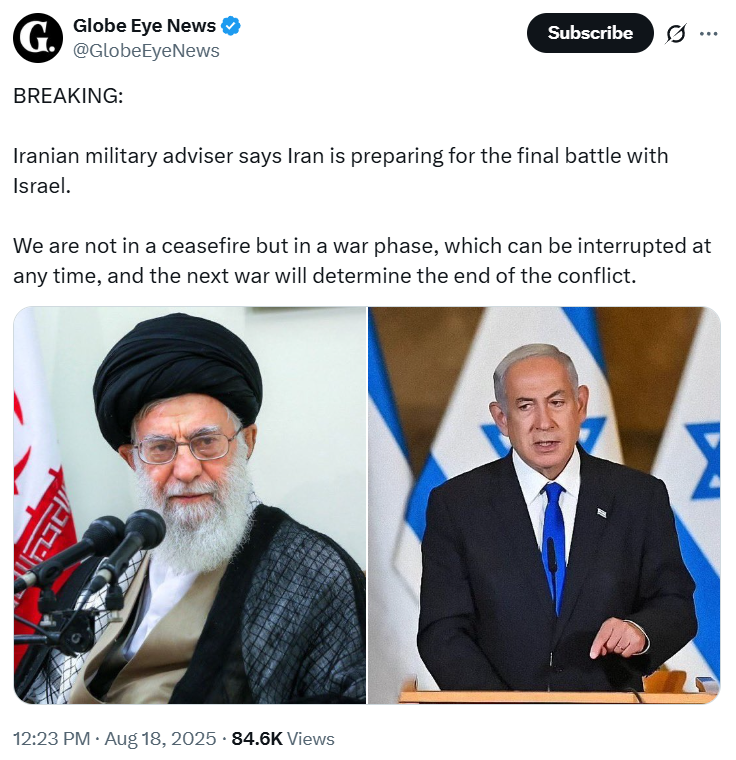The height and width of the screenshot is (760, 736).
Task: Open the Globe Eye News display name link
Action: click(x=144, y=26)
